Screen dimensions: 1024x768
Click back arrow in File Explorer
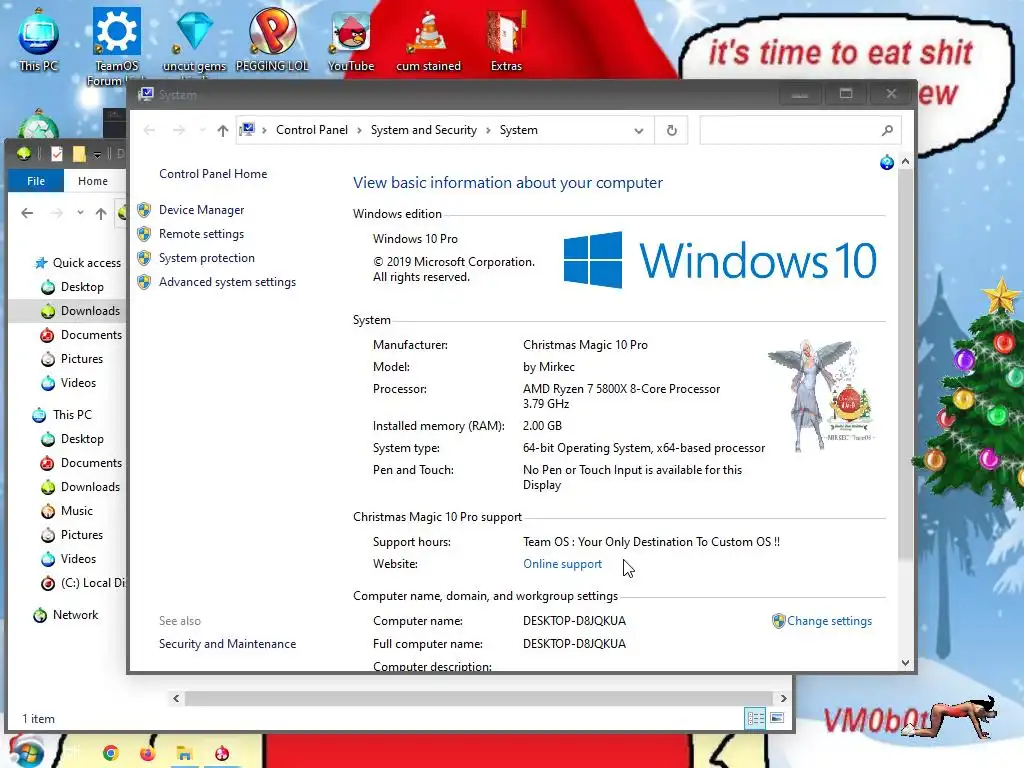27,213
